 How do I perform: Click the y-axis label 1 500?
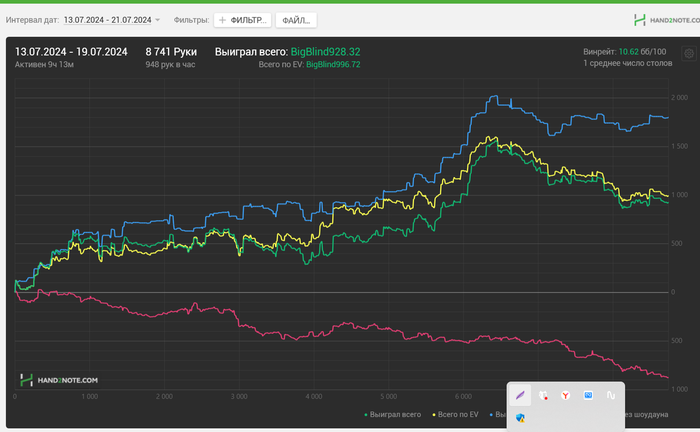click(x=679, y=146)
